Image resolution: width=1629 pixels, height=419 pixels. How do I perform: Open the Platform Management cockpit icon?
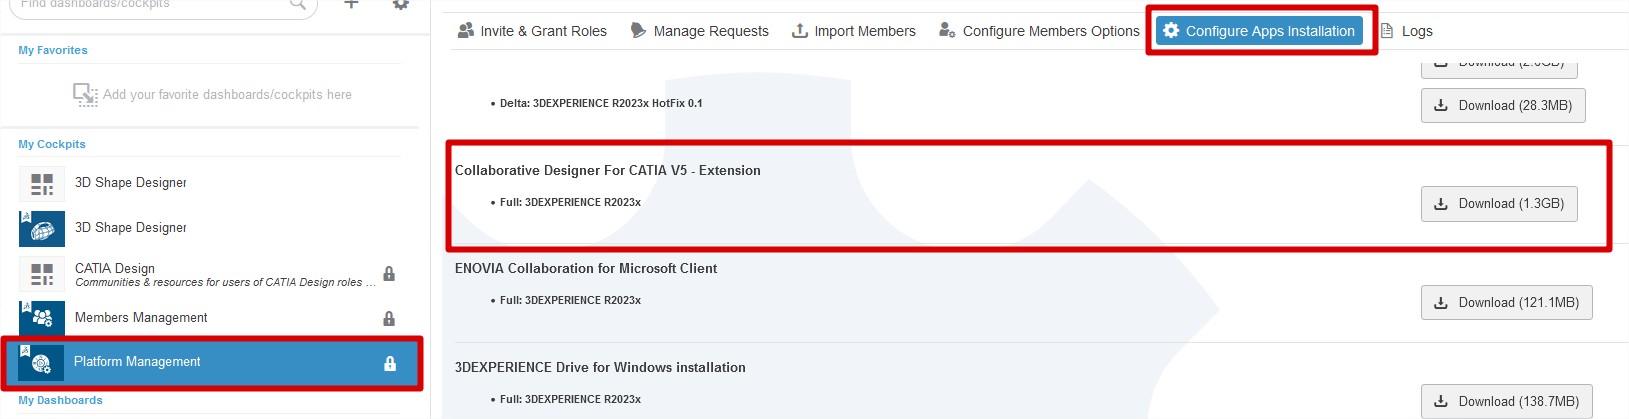click(42, 363)
